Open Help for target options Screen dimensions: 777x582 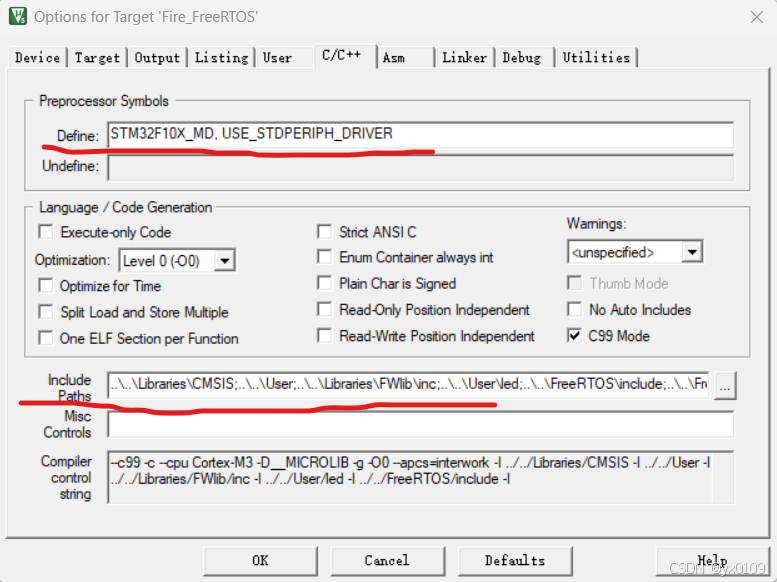pyautogui.click(x=712, y=561)
